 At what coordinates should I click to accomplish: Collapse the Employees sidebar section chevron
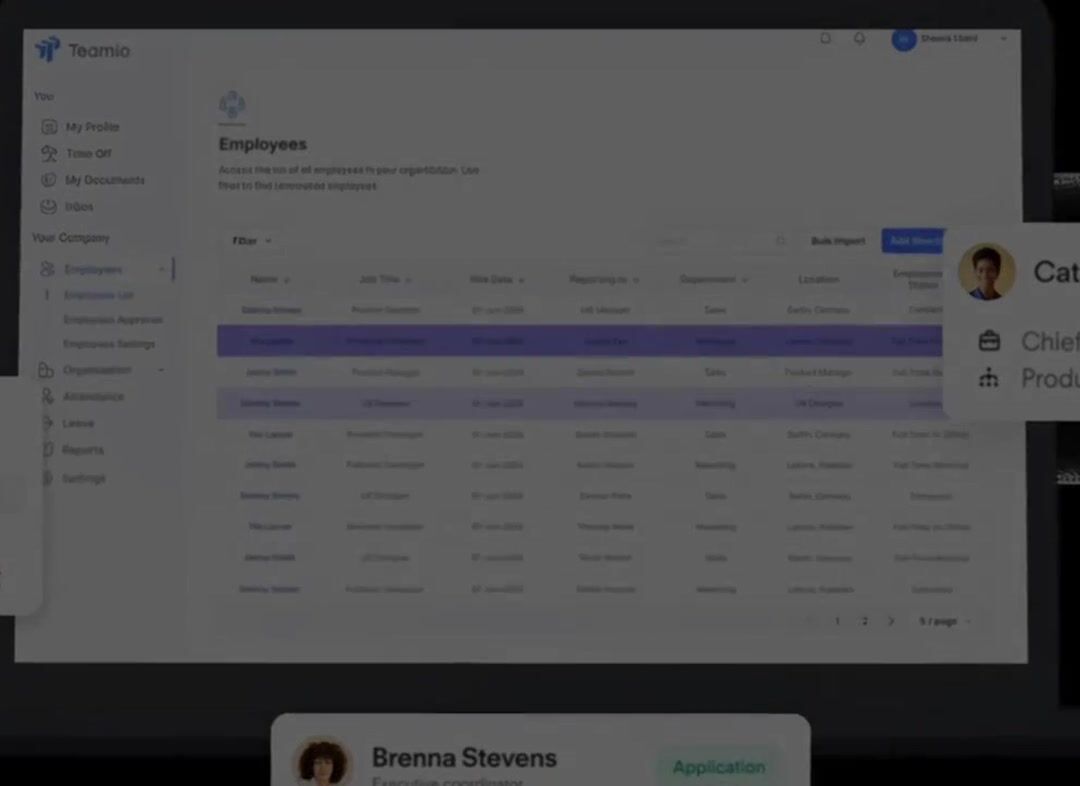pyautogui.click(x=162, y=269)
